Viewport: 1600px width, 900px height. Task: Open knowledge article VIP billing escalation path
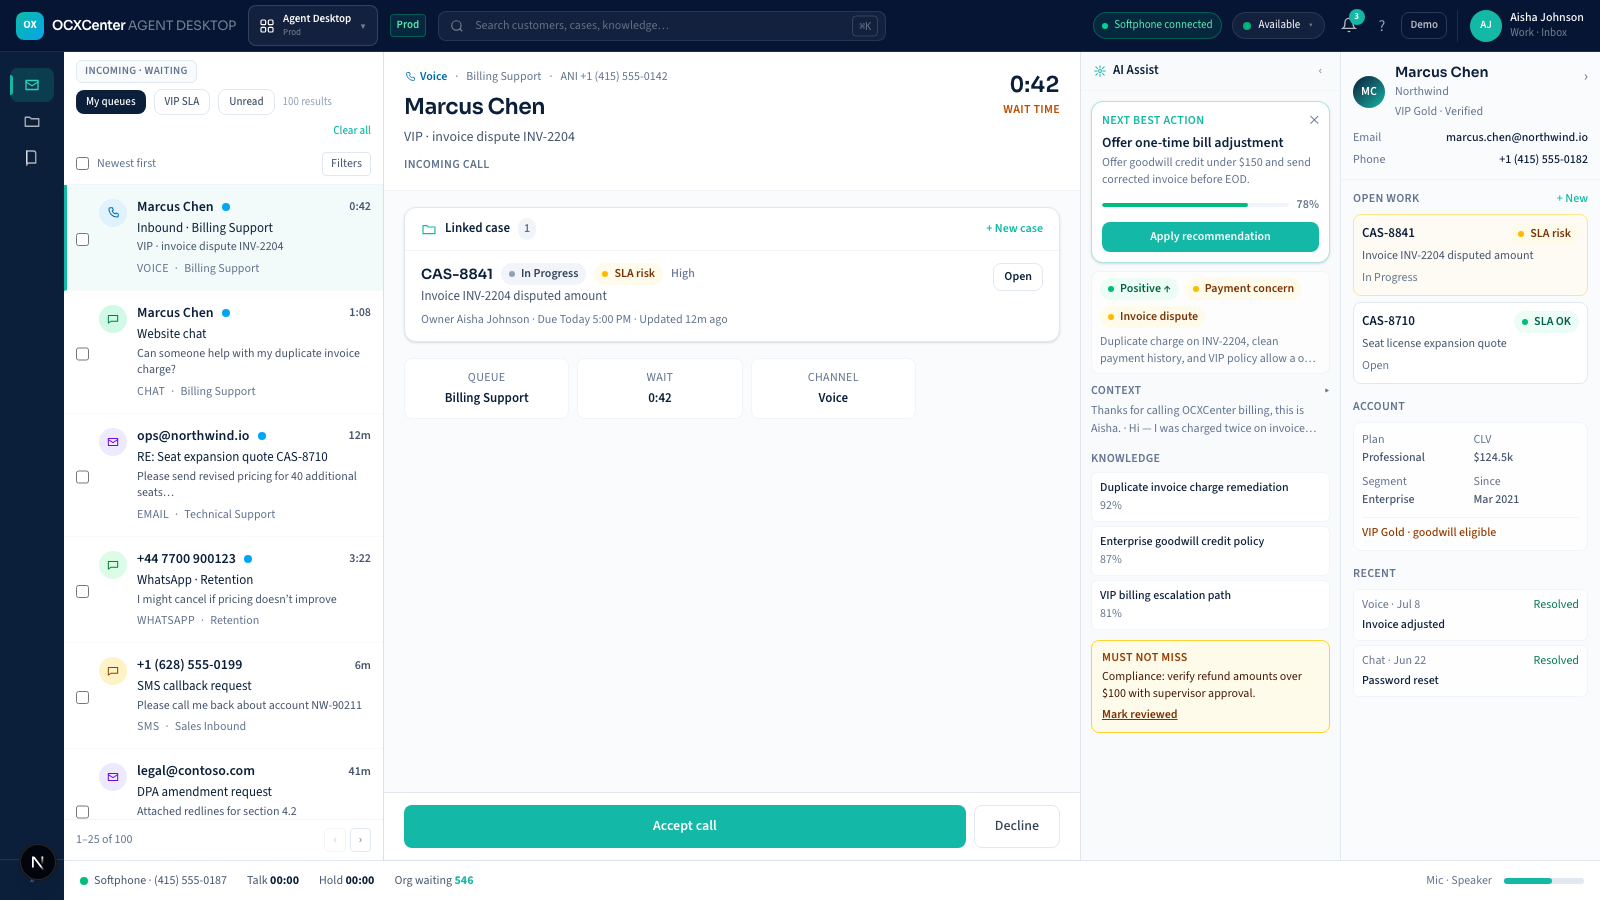tap(1210, 605)
